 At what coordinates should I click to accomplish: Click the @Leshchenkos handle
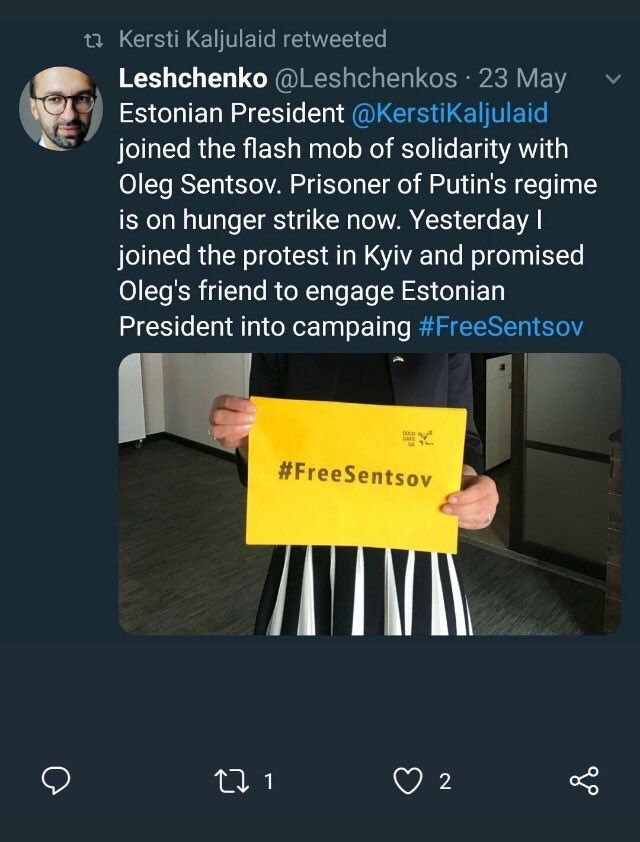(365, 78)
